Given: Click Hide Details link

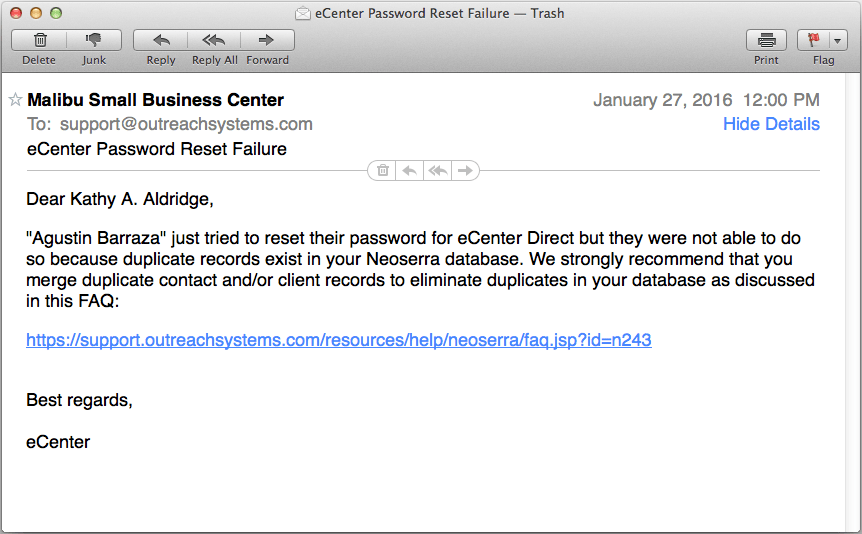Looking at the screenshot, I should [771, 124].
